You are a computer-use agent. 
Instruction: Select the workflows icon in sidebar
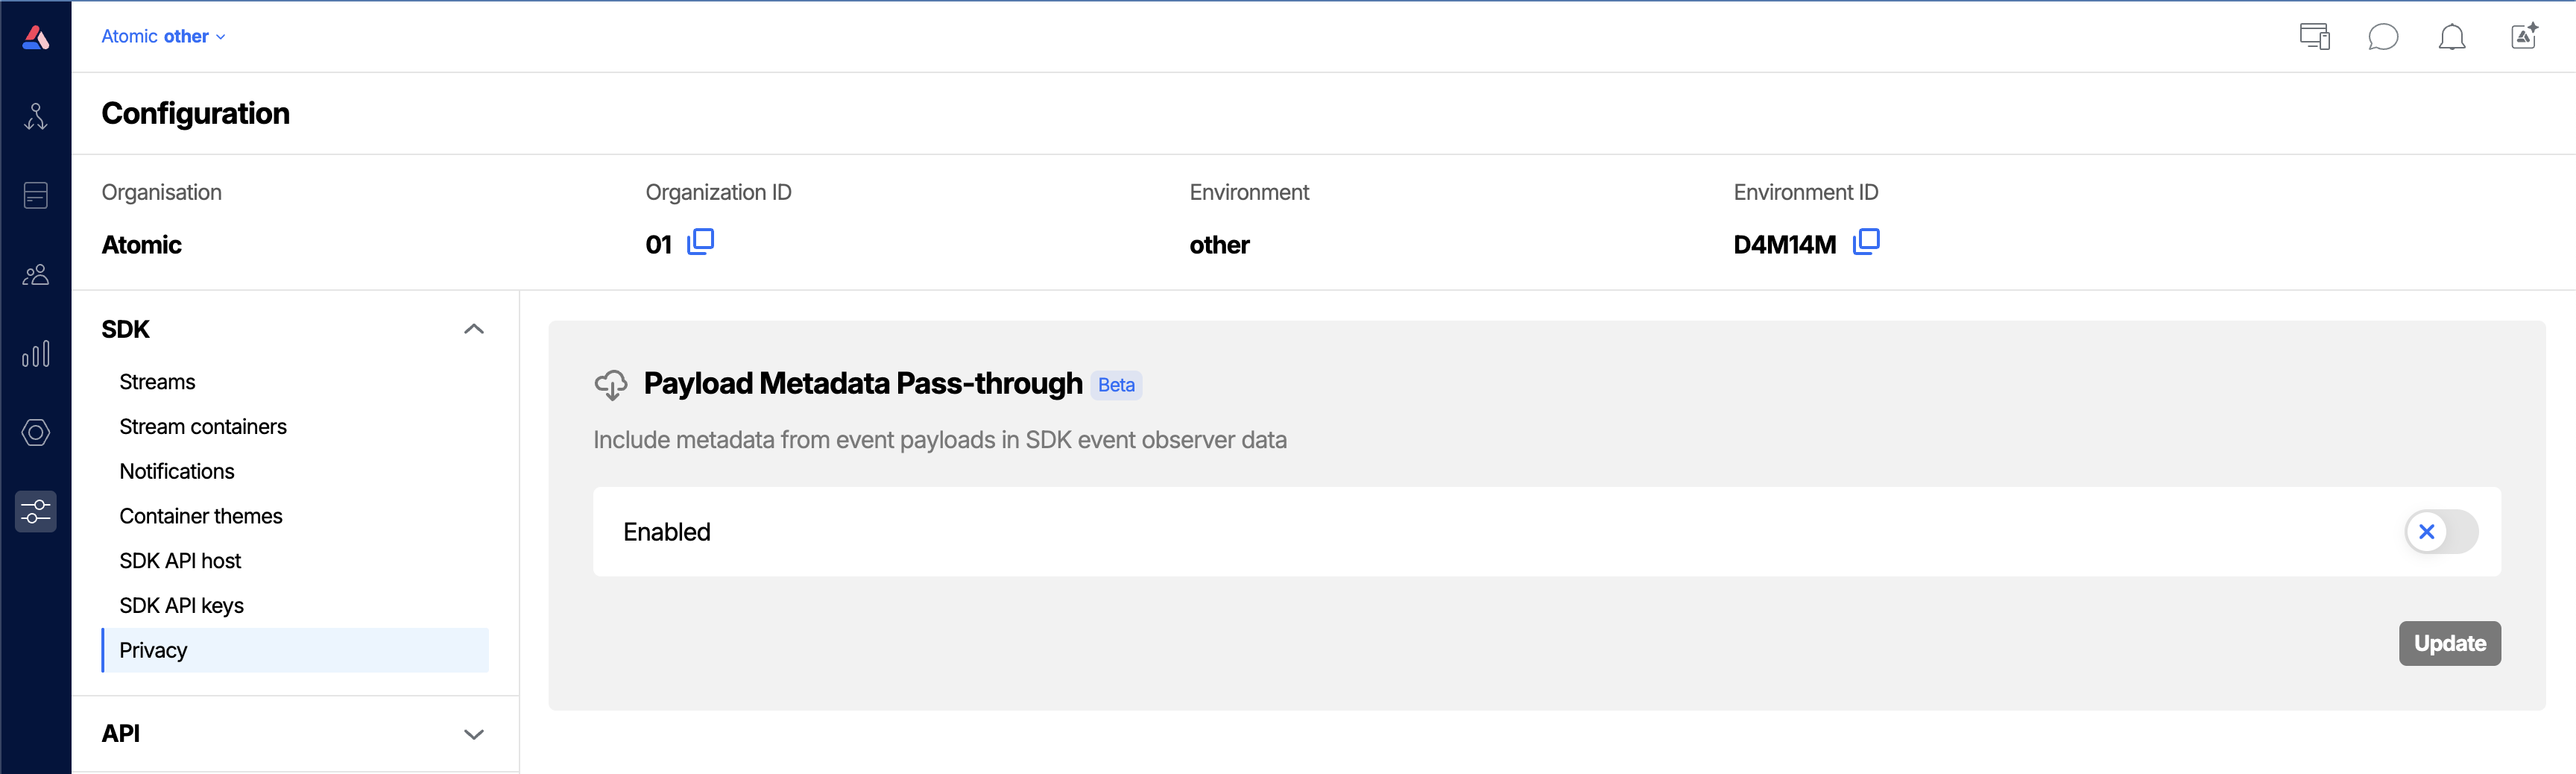pyautogui.click(x=35, y=116)
